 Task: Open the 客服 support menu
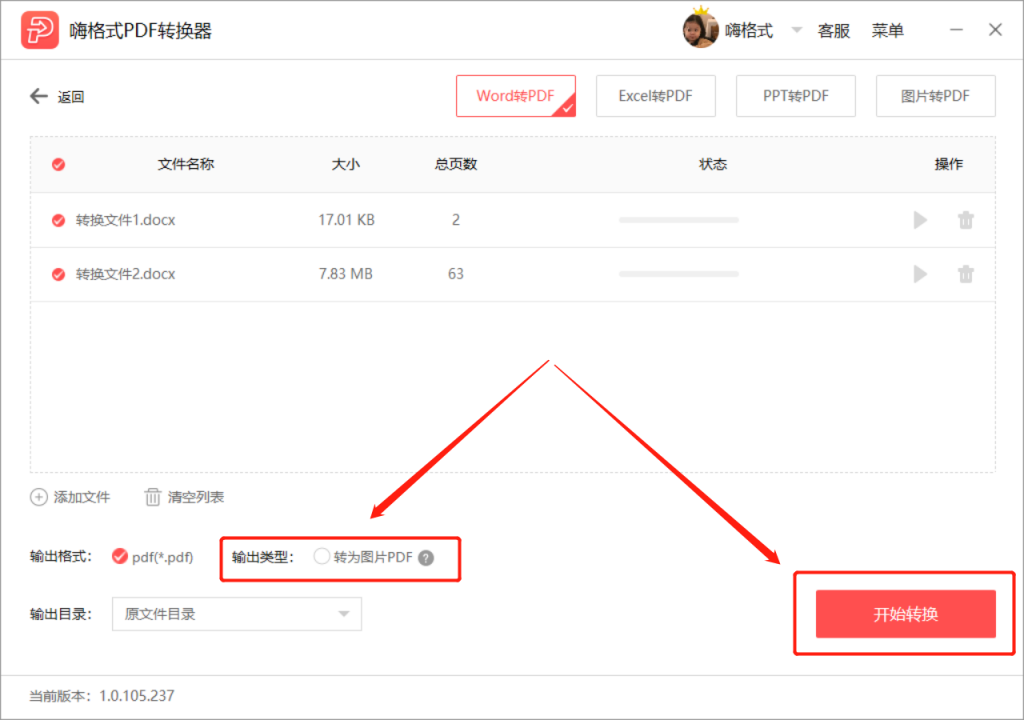pos(834,31)
